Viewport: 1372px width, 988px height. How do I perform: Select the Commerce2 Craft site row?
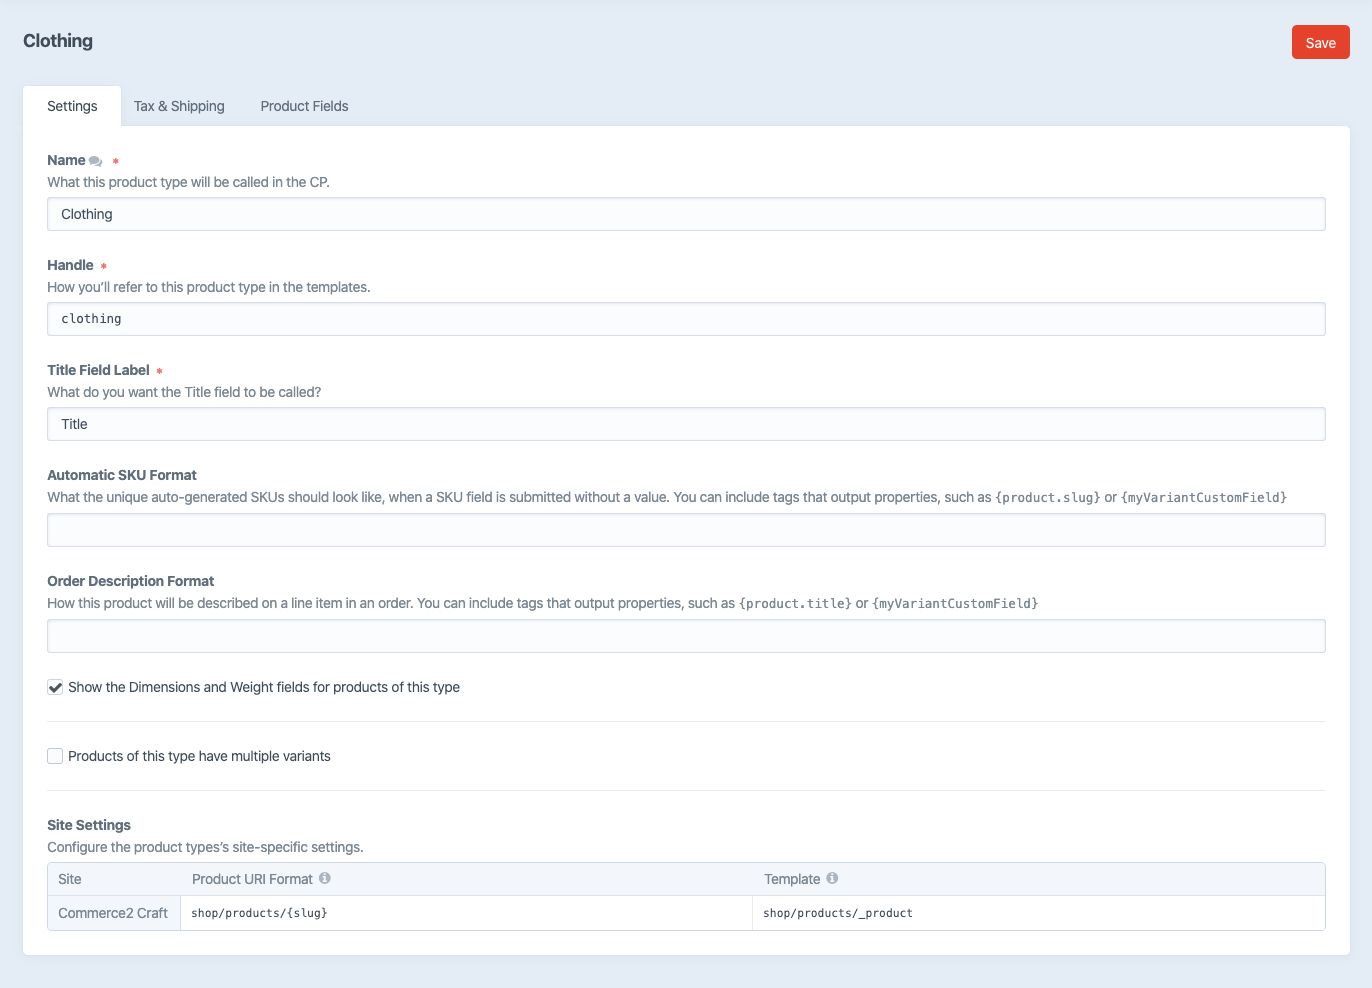tap(113, 912)
